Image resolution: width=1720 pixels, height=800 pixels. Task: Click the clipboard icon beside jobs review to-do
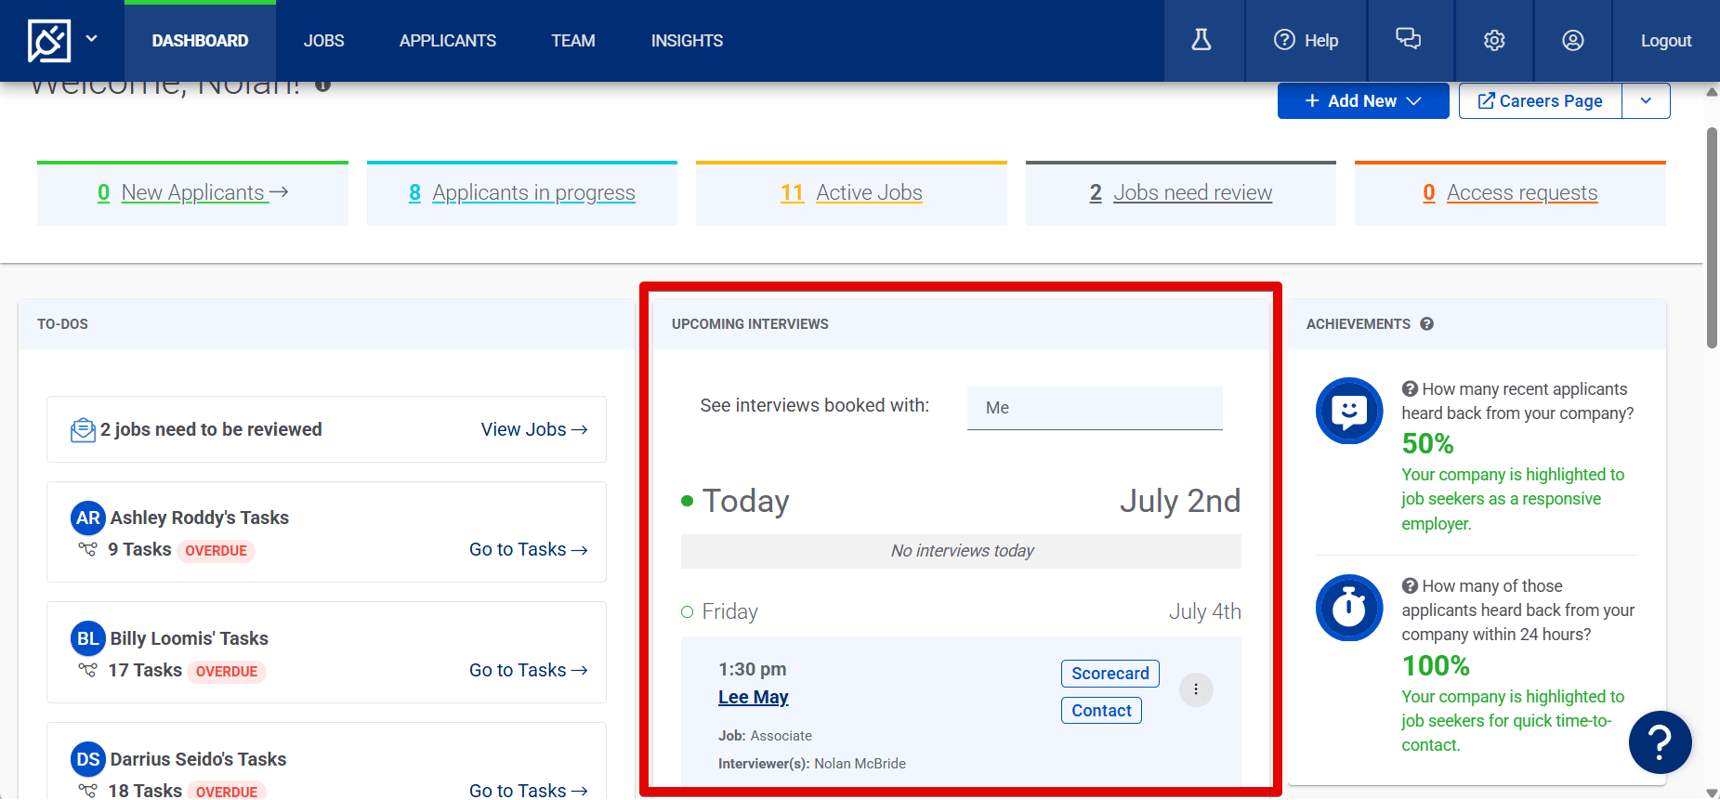[82, 429]
